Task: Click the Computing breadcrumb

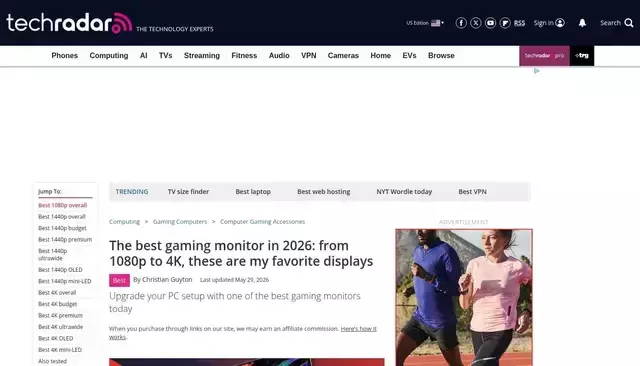Action: point(124,222)
